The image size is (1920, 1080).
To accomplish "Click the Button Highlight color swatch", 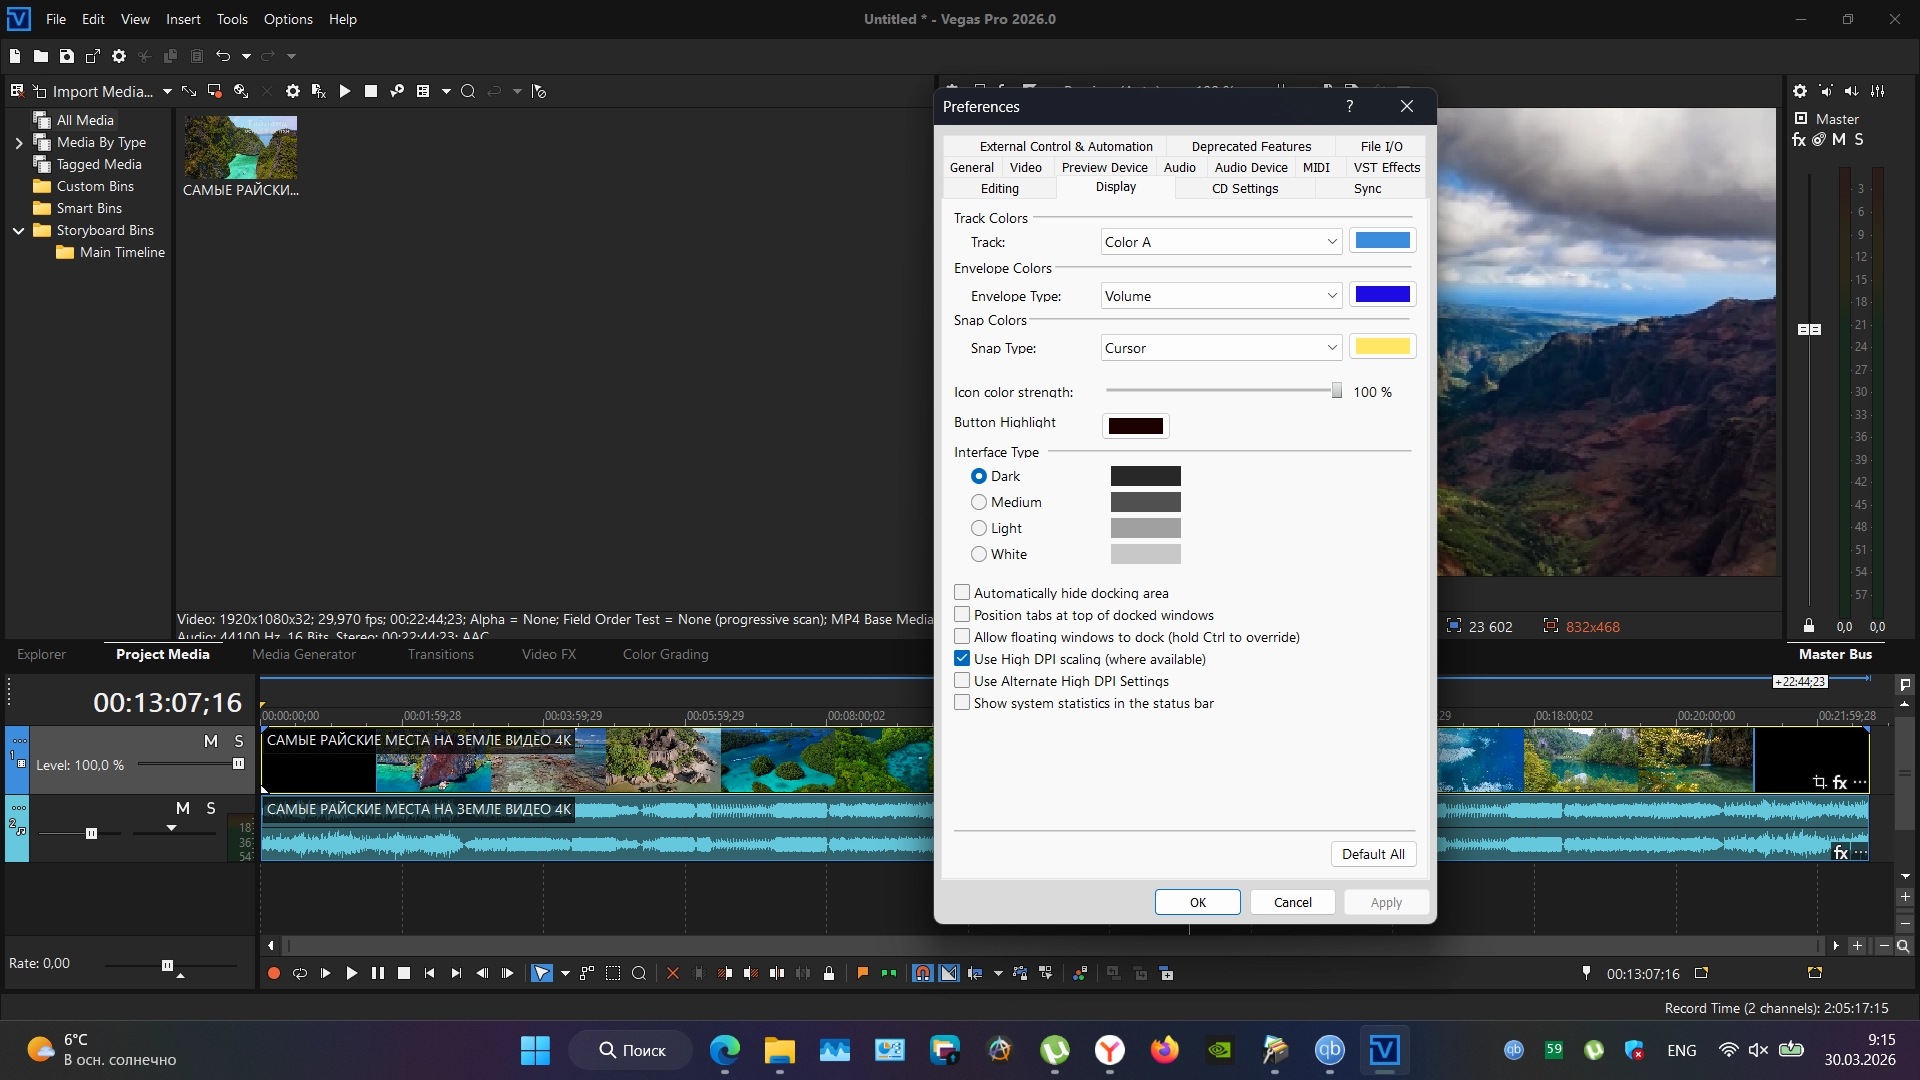I will 1135,426.
